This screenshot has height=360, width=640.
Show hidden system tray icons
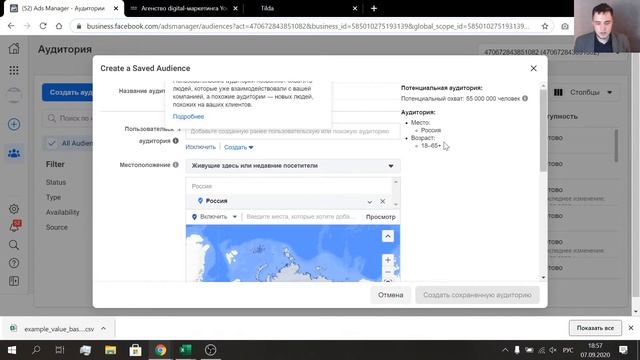coord(505,350)
